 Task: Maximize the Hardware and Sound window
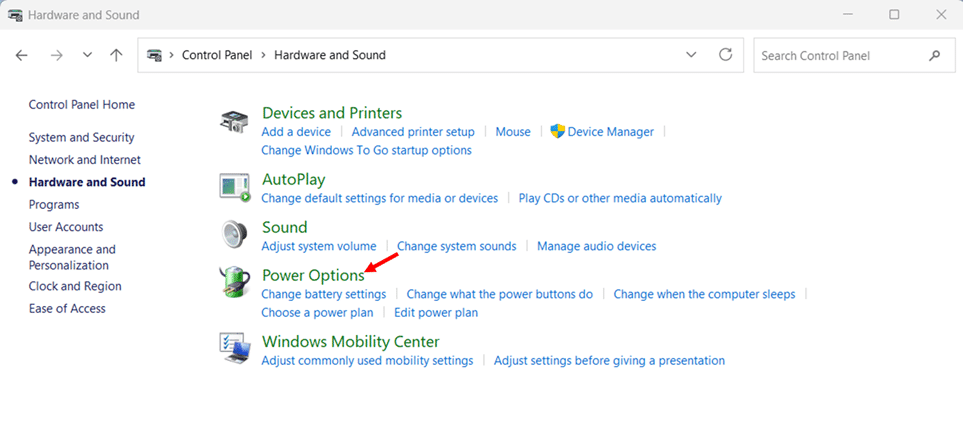[894, 15]
